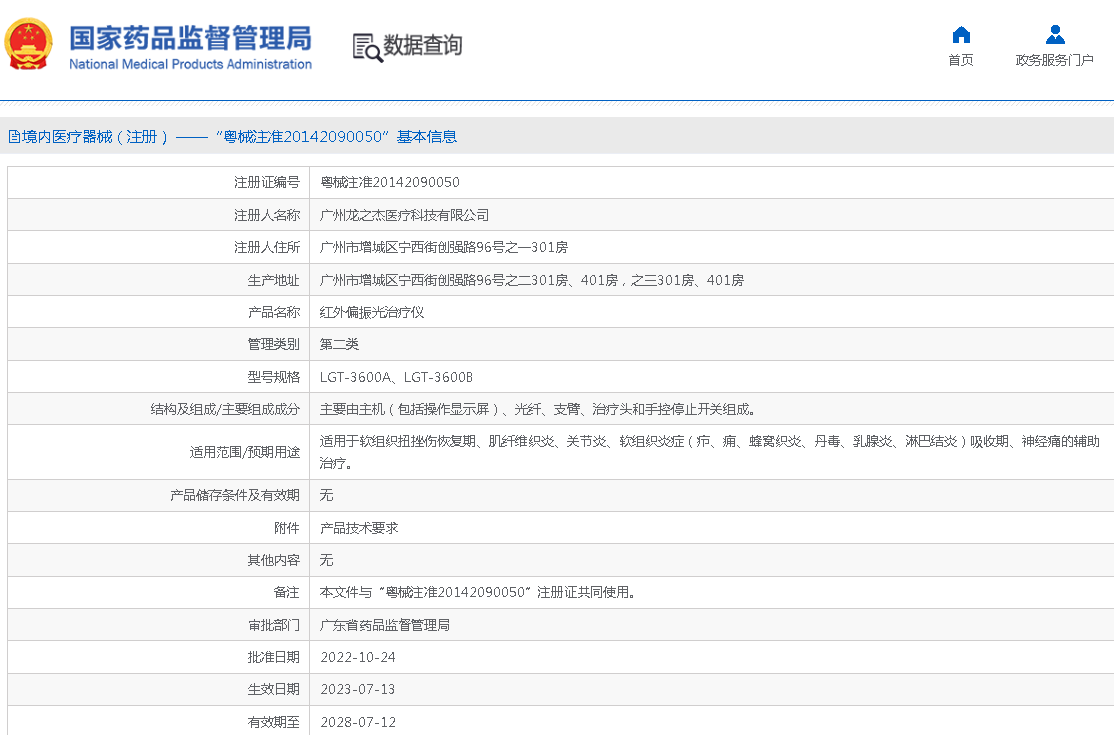Click the 数据查询 magnifier document icon

point(367,46)
